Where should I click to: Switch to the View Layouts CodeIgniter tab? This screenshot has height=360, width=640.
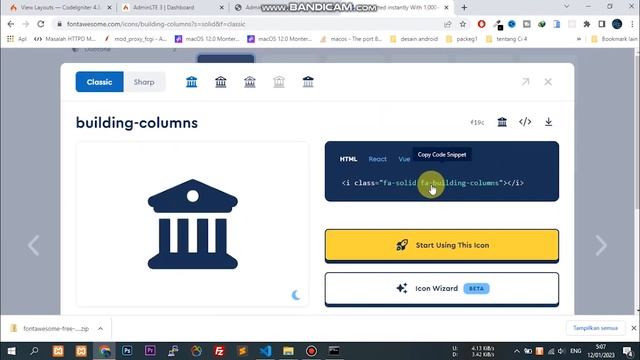point(60,7)
